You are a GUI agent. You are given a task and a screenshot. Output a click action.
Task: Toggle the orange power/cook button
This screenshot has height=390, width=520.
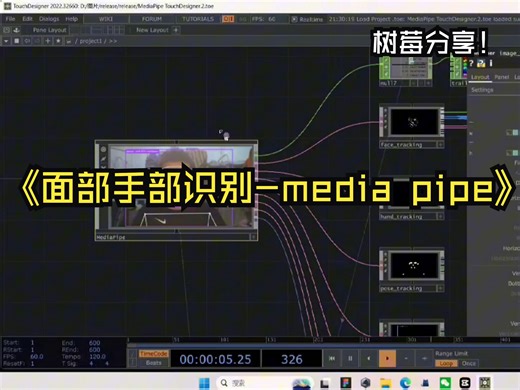(228, 19)
